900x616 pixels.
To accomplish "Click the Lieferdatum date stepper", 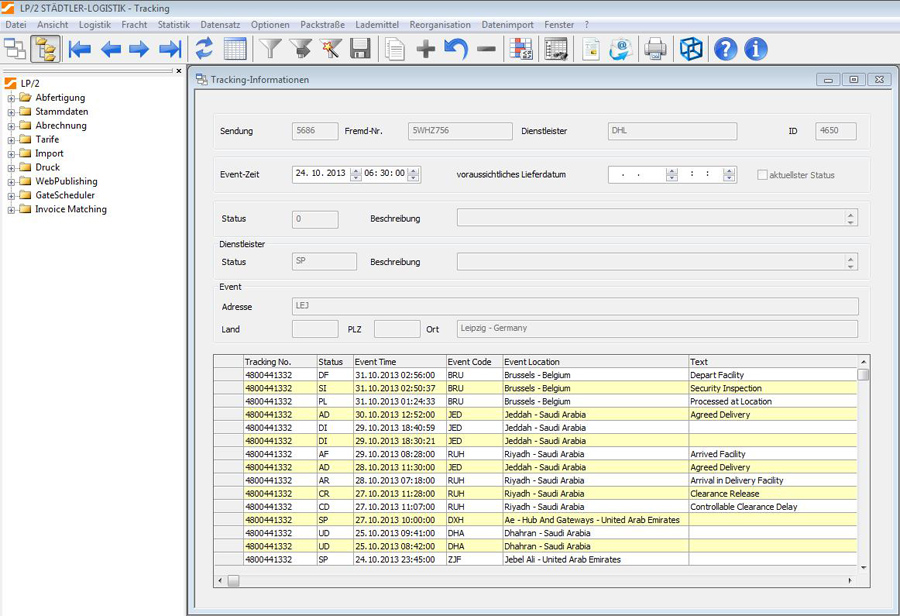I will (672, 175).
